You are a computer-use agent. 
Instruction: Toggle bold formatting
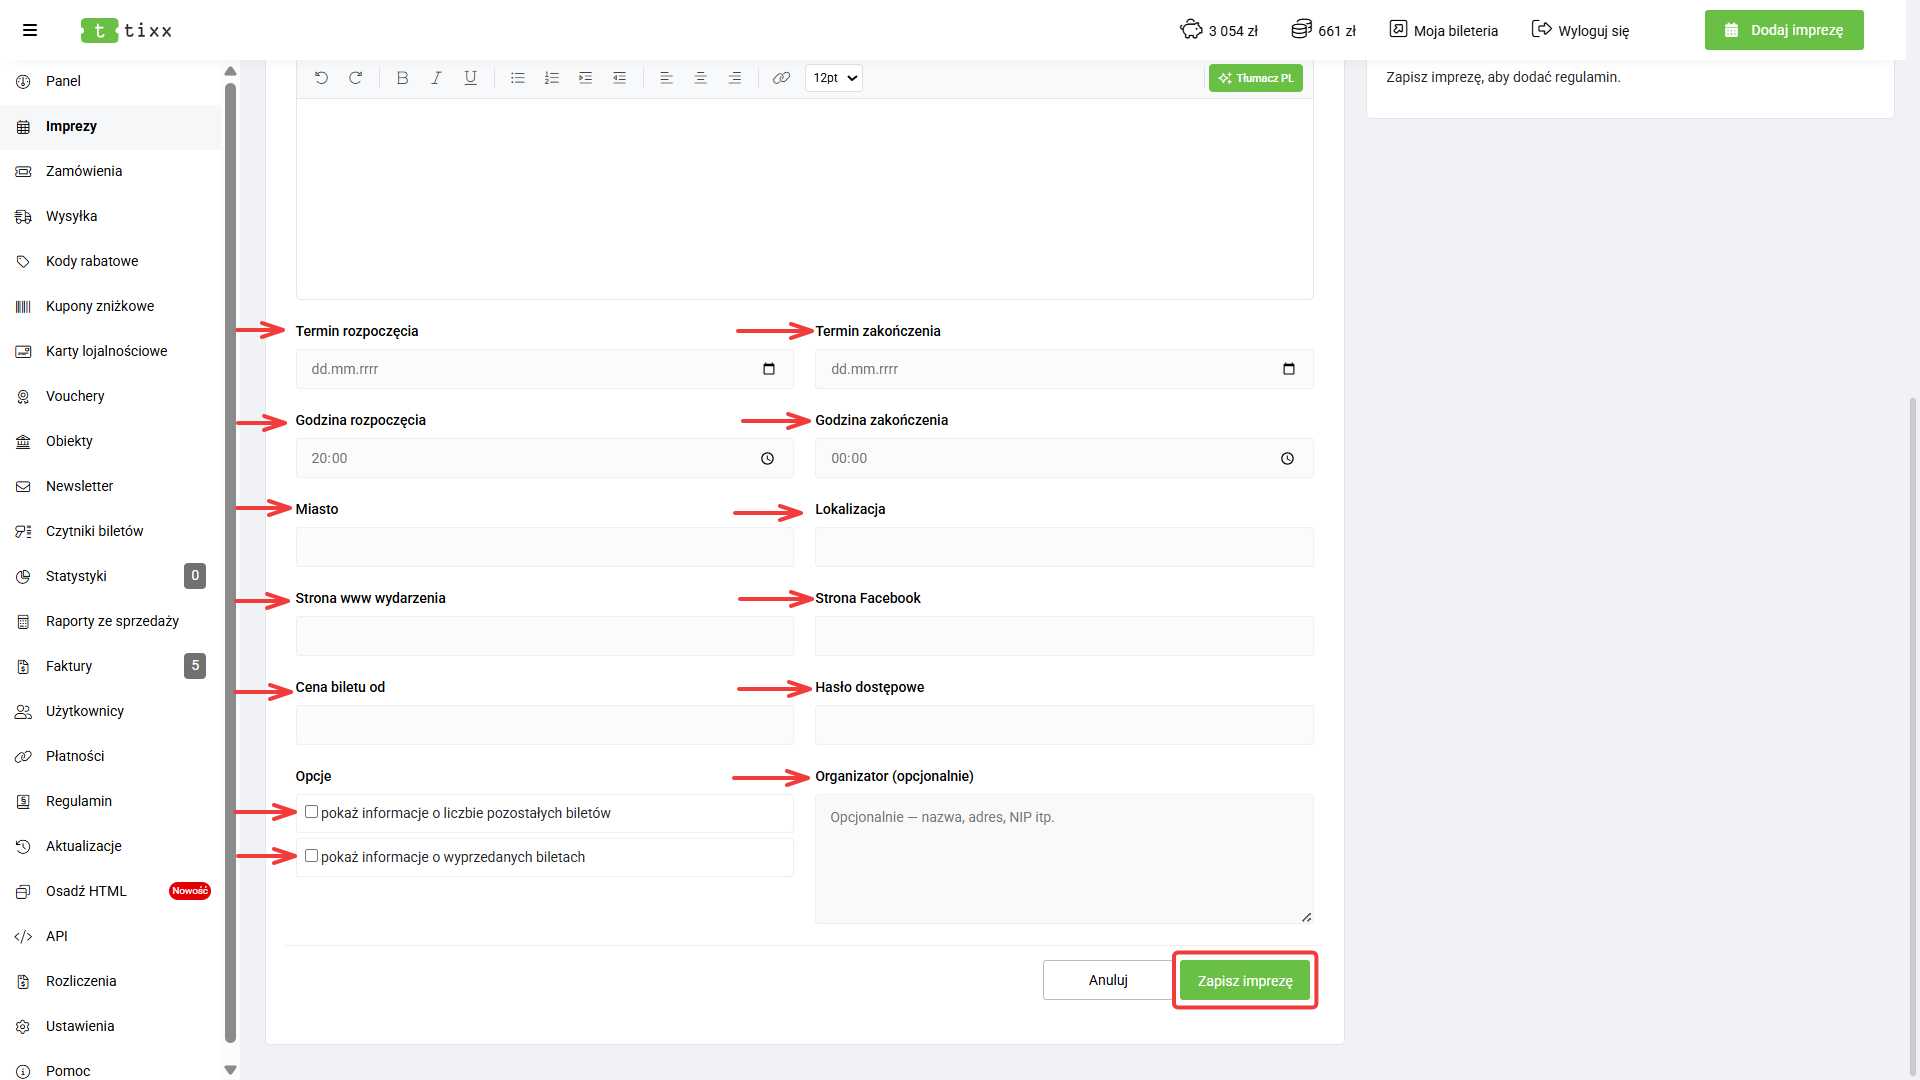(x=402, y=78)
